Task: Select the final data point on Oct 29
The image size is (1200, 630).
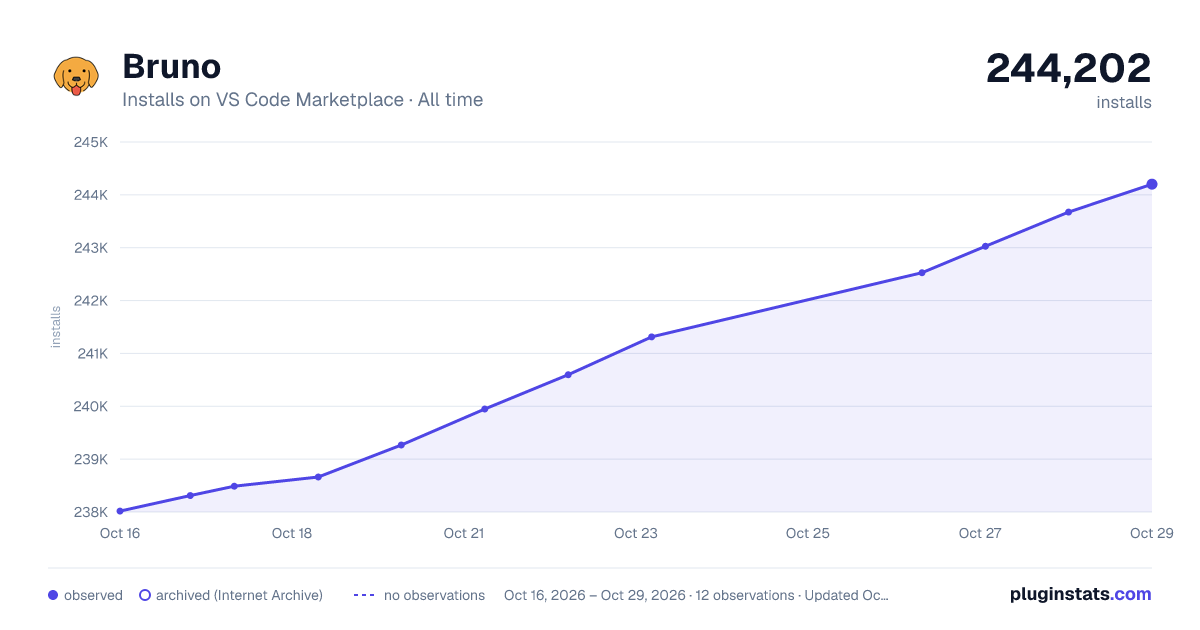Action: [x=1152, y=184]
